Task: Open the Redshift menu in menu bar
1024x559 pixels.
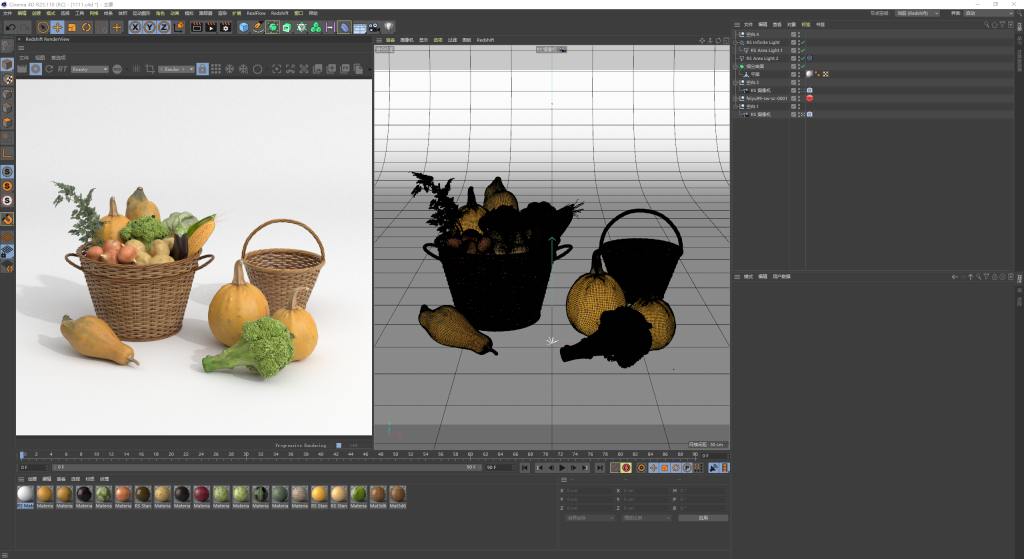Action: (x=280, y=13)
